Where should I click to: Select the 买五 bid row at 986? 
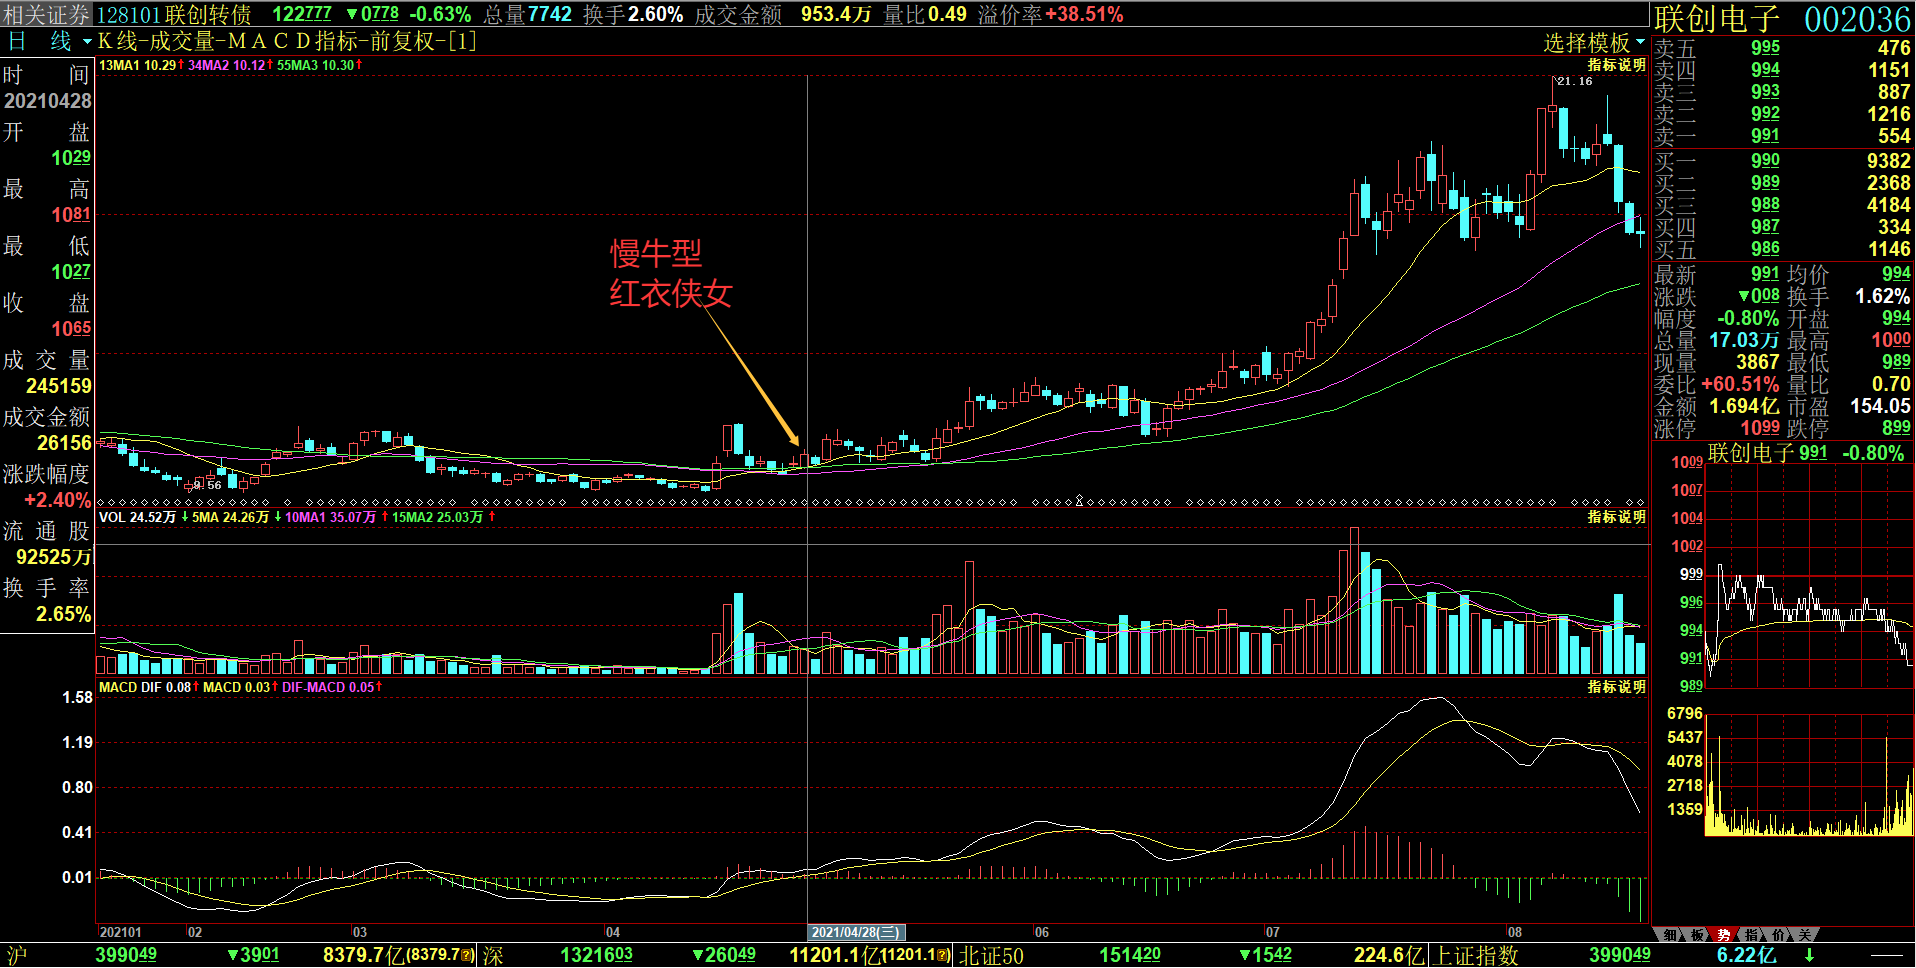(x=1782, y=249)
